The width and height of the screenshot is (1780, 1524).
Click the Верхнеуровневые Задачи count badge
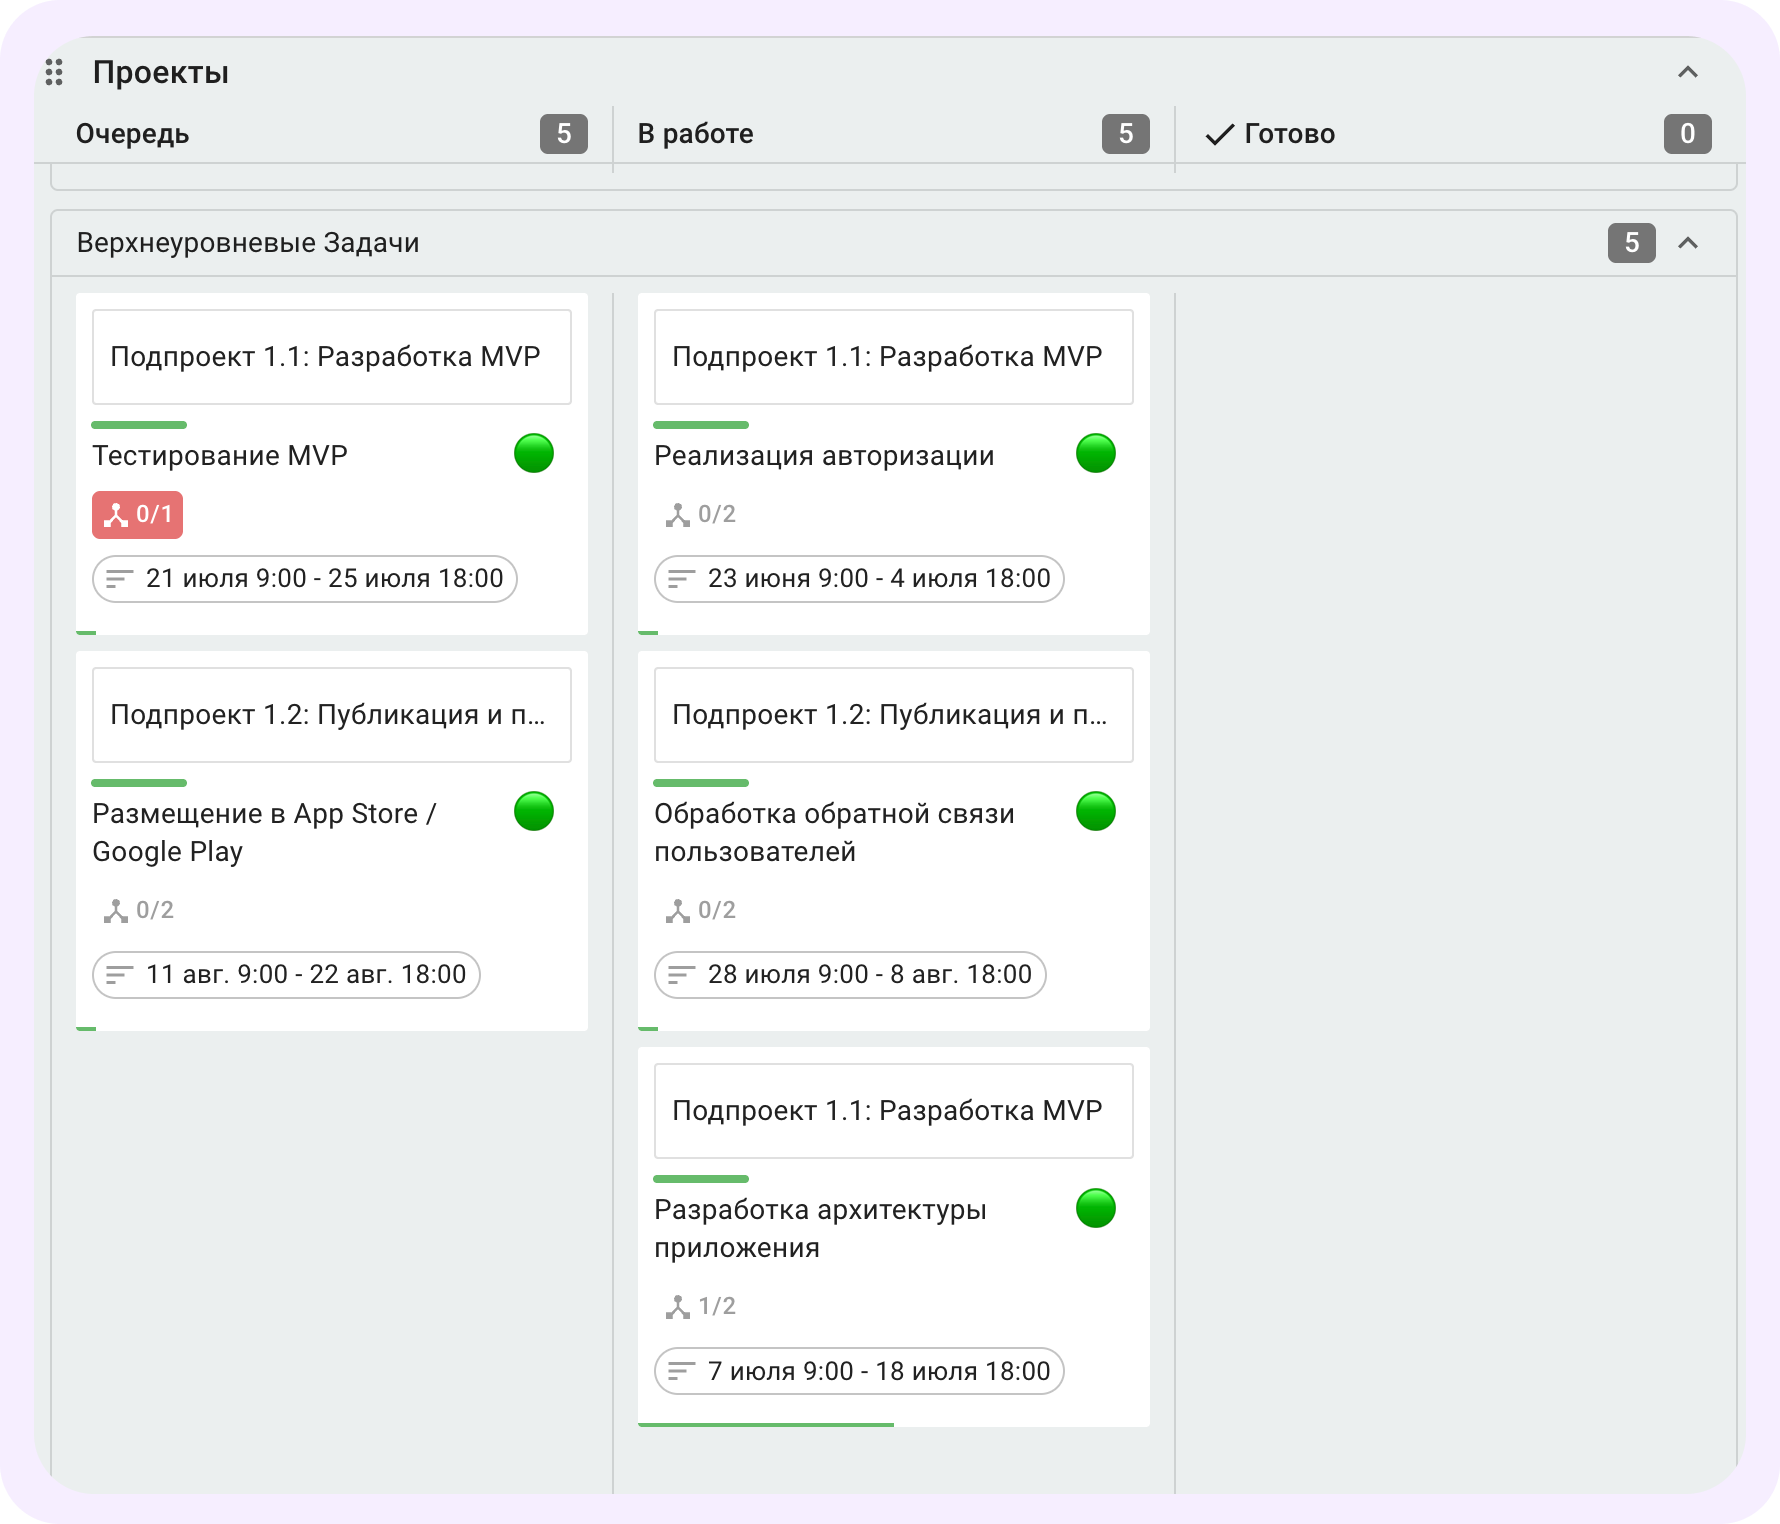tap(1631, 243)
